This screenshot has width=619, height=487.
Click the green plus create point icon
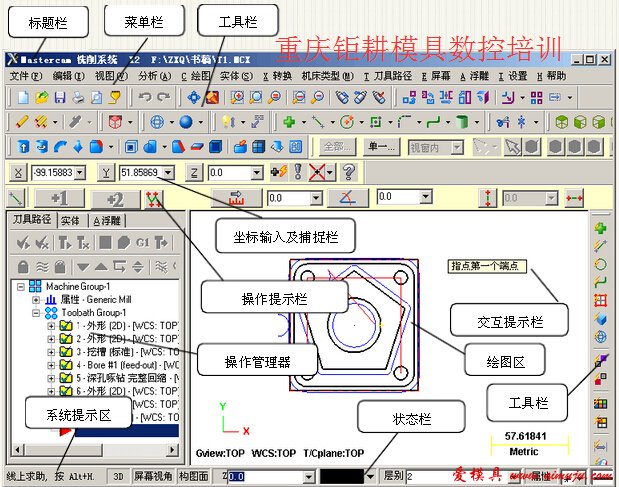(x=289, y=122)
